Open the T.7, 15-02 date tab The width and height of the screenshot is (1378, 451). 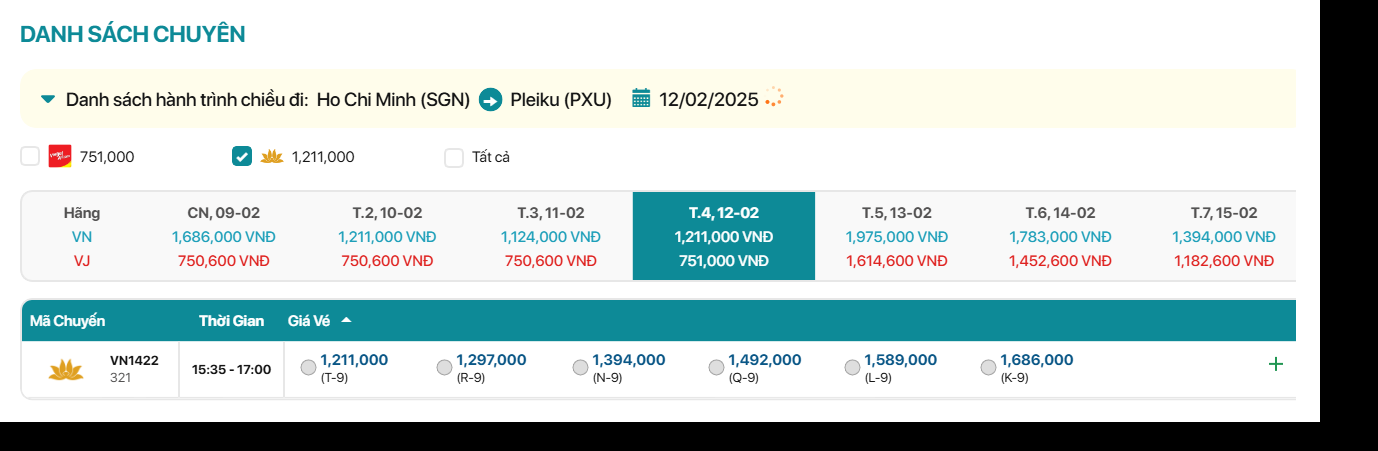(1224, 236)
